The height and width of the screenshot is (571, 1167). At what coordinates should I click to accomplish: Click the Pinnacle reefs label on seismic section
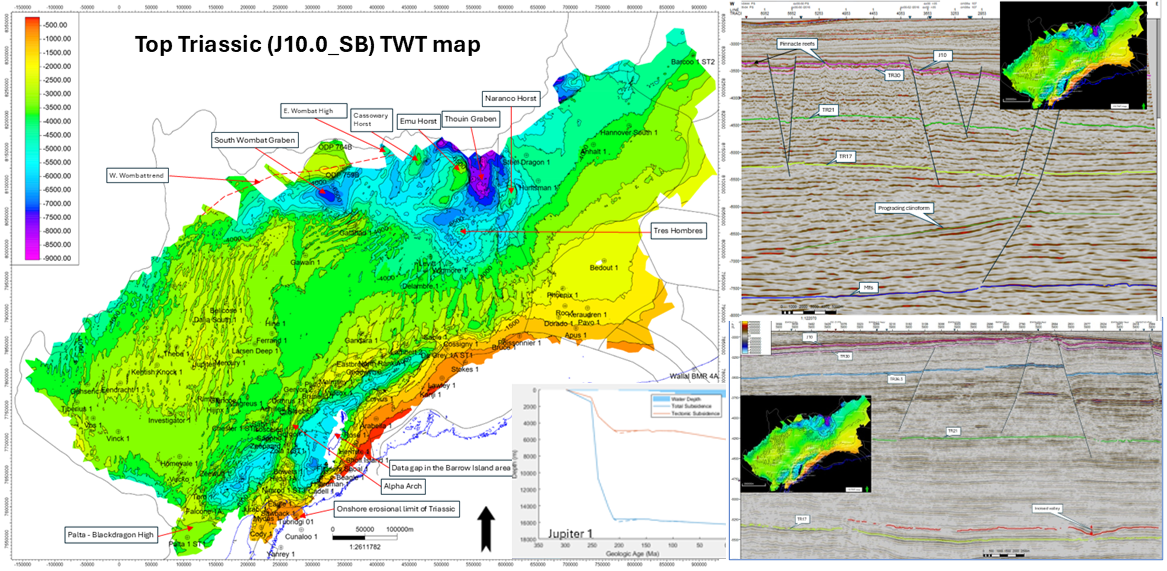[x=794, y=45]
